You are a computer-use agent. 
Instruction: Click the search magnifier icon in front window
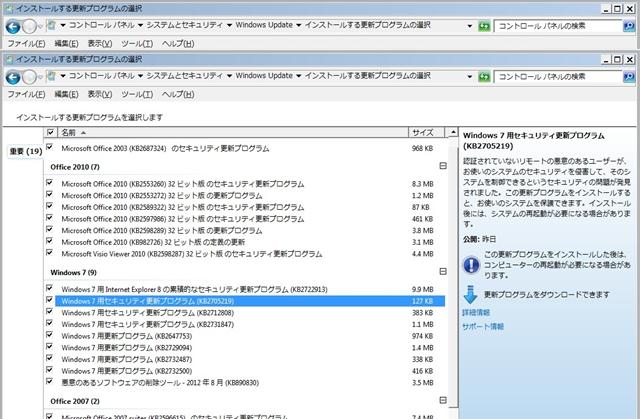pyautogui.click(x=629, y=77)
